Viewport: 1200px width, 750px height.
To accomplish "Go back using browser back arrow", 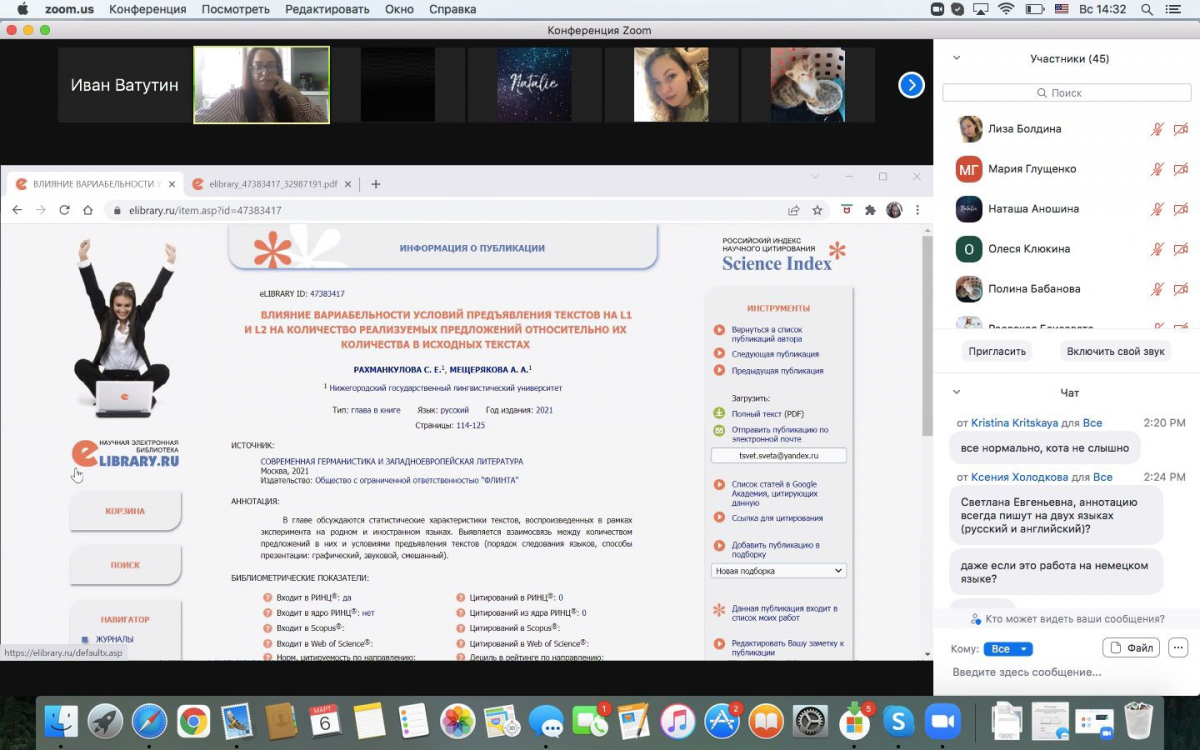I will (17, 210).
